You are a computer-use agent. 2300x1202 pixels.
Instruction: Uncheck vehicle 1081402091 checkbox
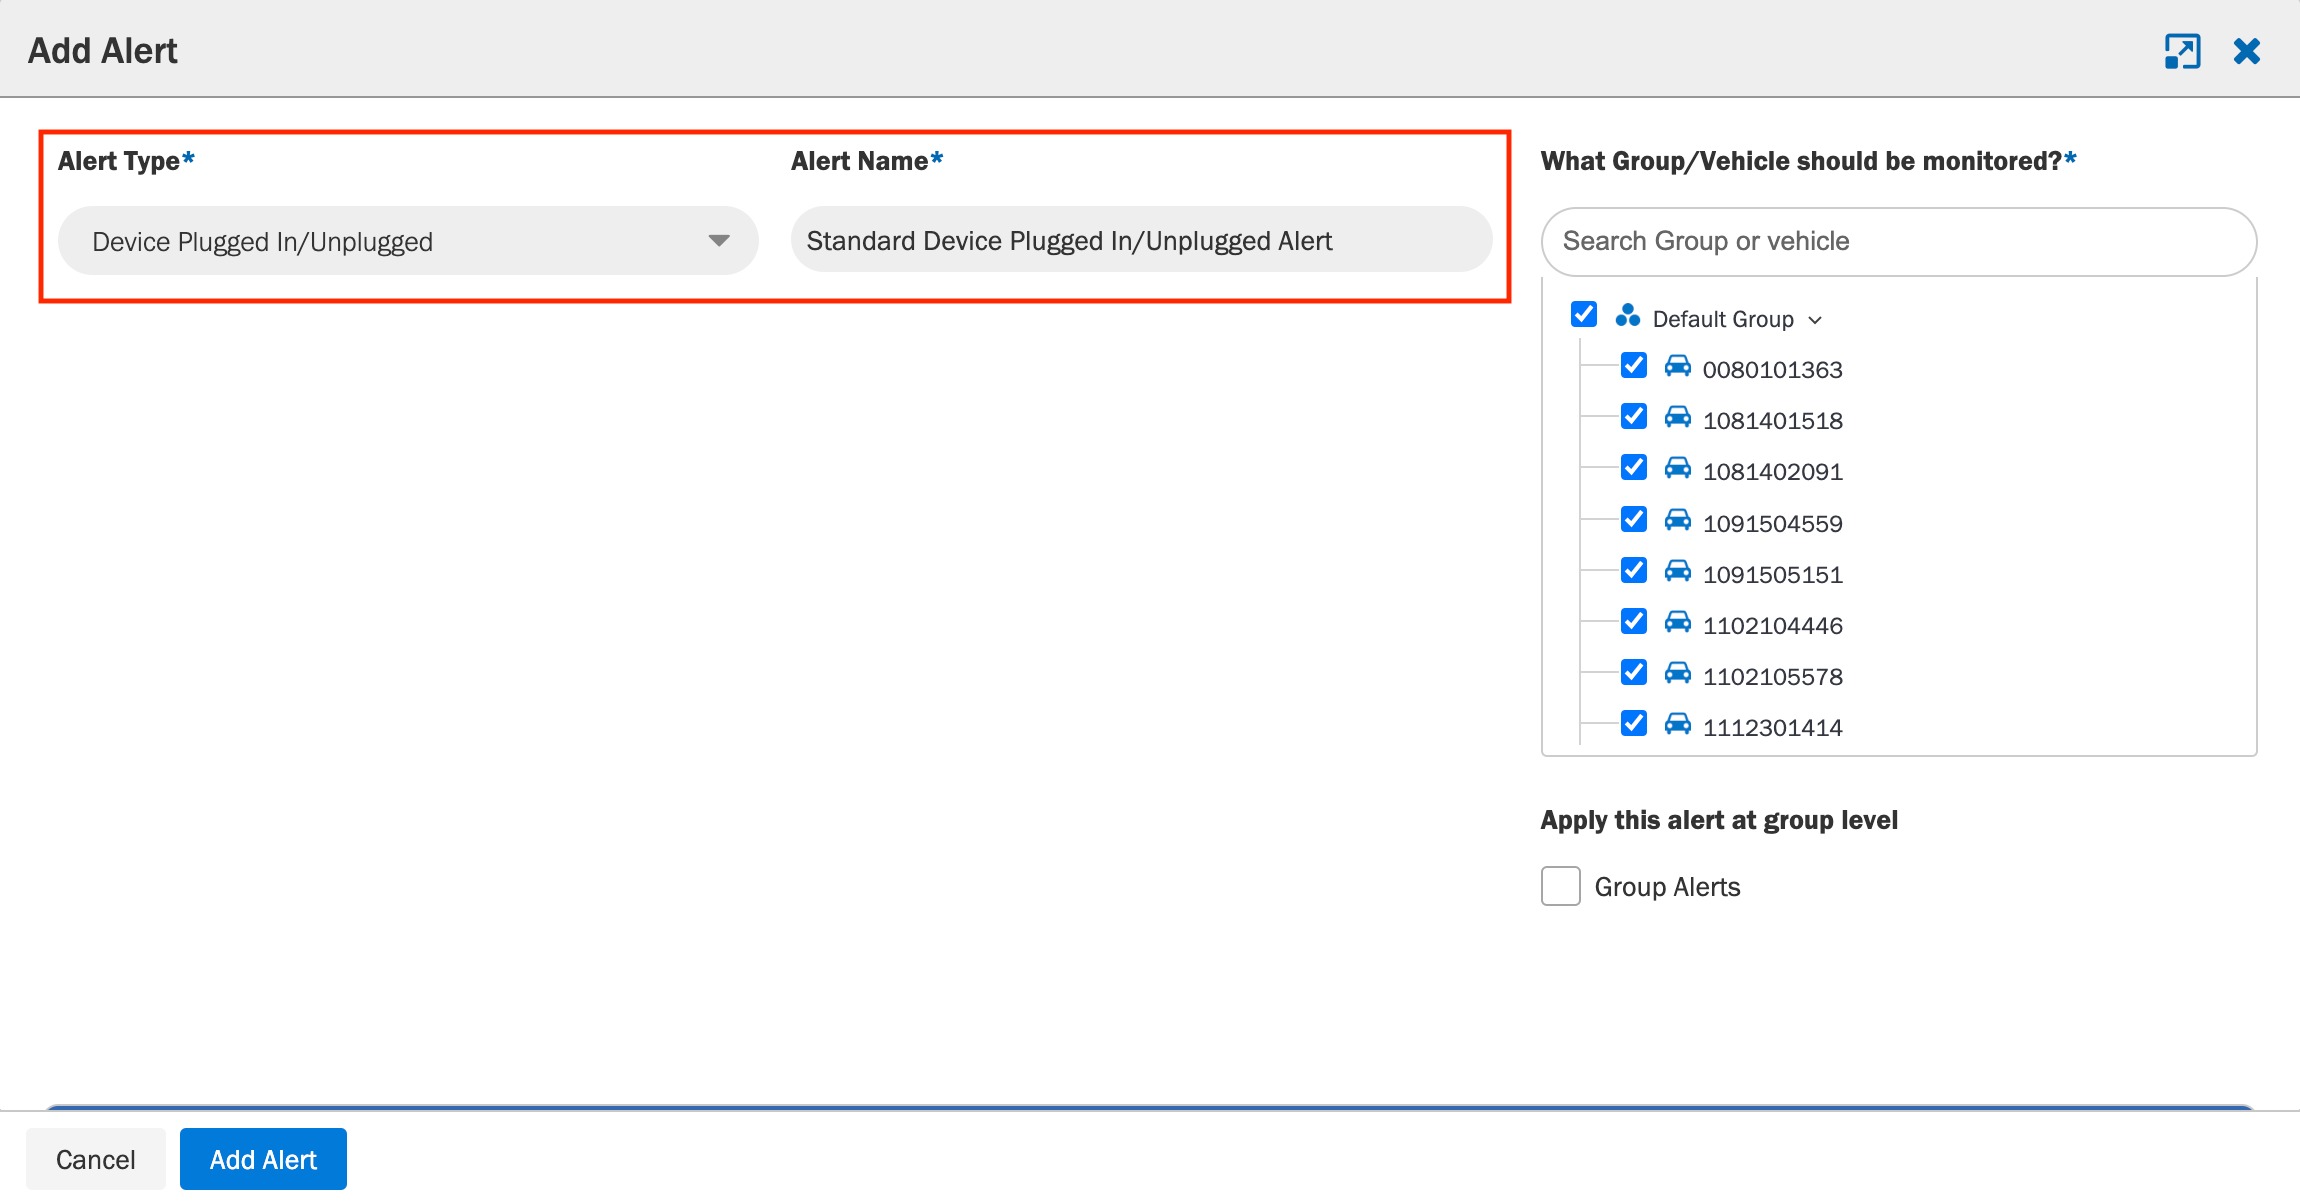click(1634, 468)
